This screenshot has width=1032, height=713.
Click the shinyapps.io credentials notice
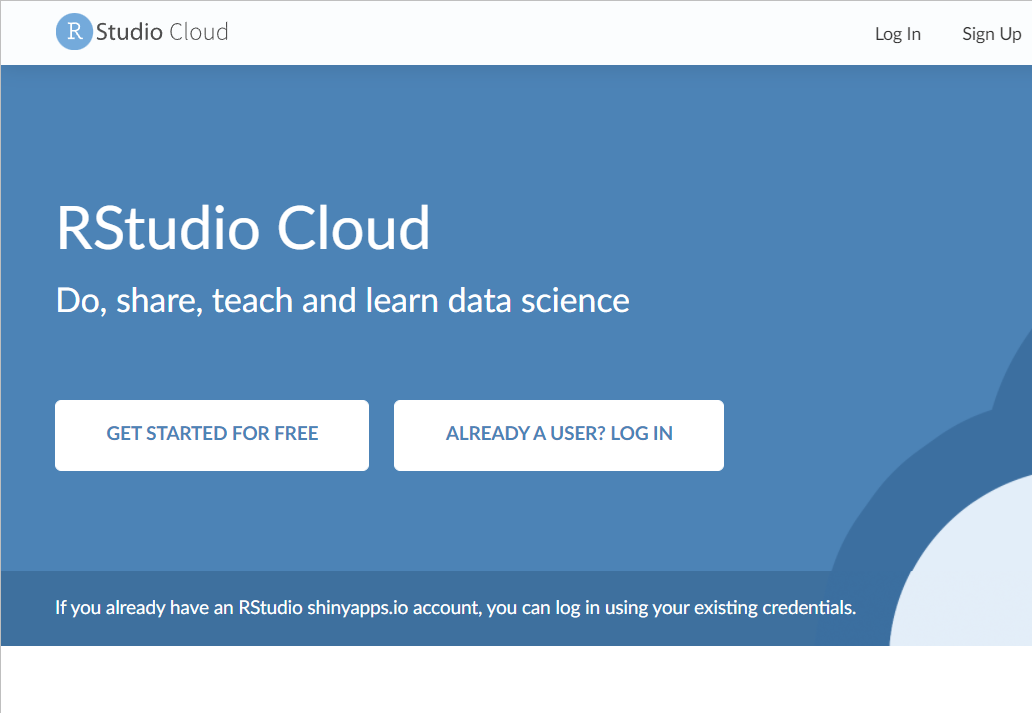click(454, 607)
